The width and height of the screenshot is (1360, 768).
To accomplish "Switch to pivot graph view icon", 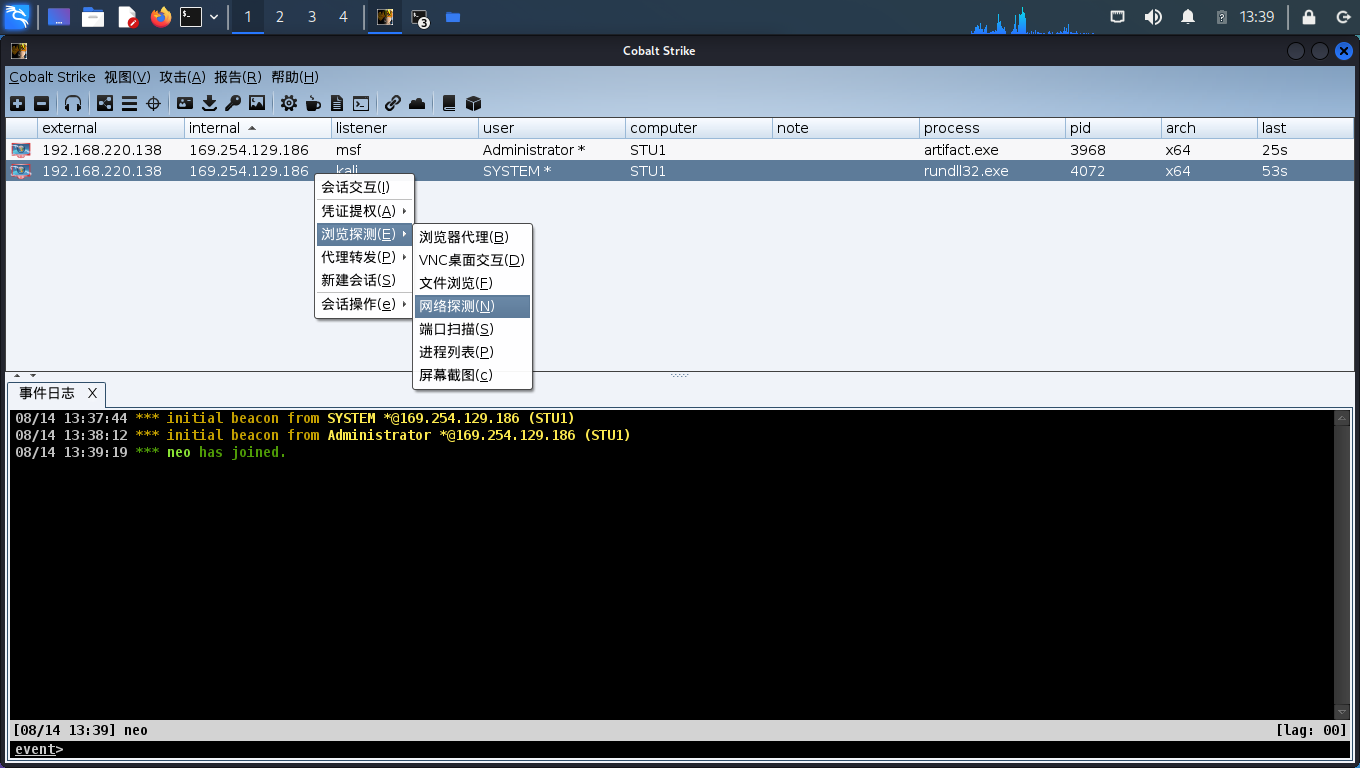I will tap(105, 103).
